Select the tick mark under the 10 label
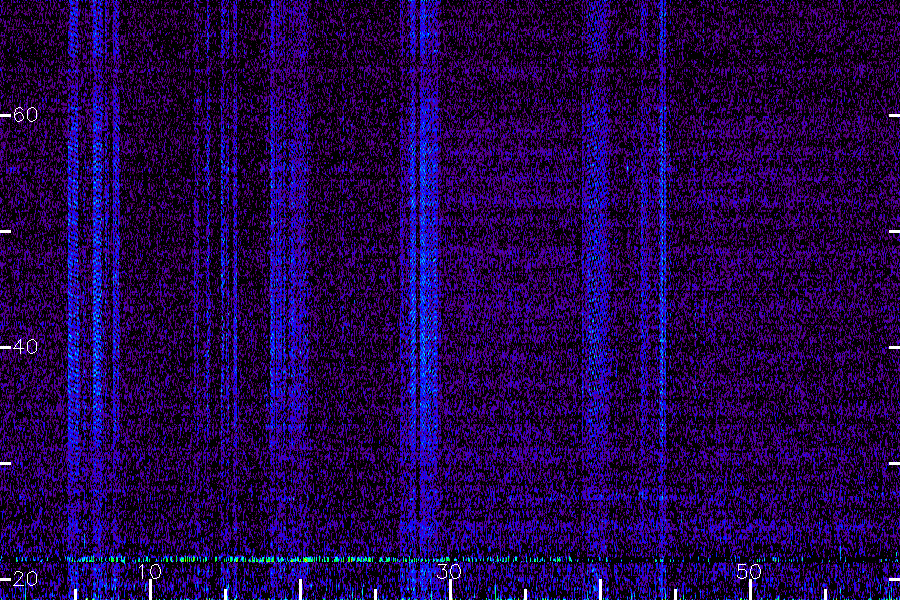The width and height of the screenshot is (900, 600). (150, 590)
